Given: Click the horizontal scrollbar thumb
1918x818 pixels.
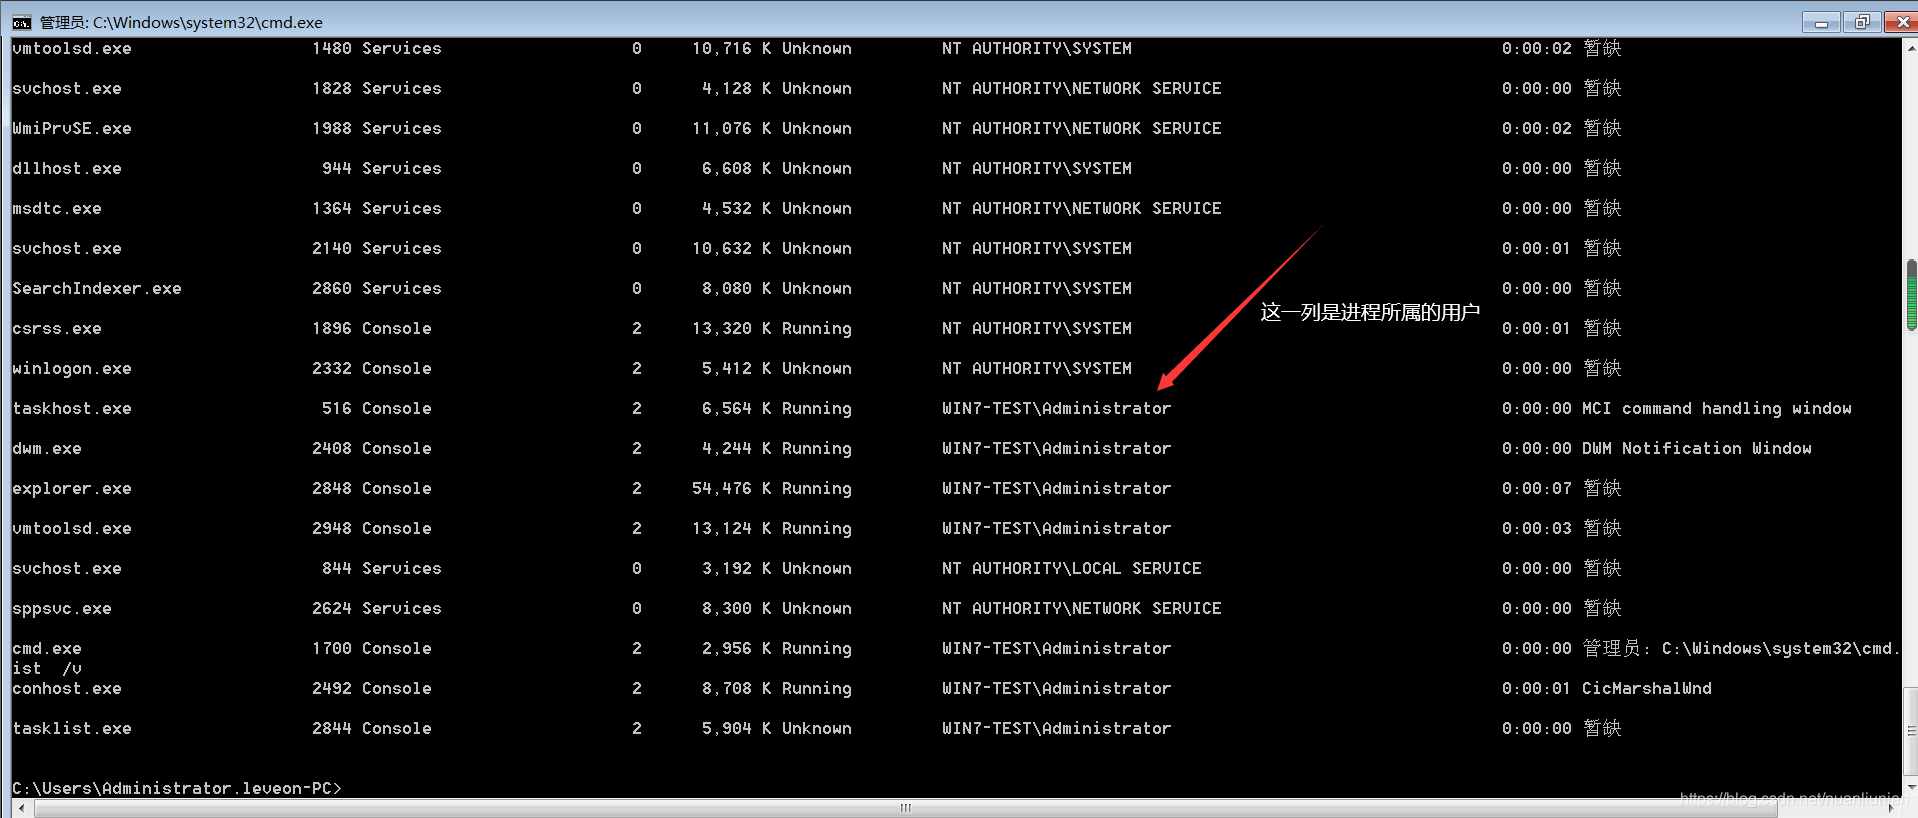Looking at the screenshot, I should pos(905,808).
